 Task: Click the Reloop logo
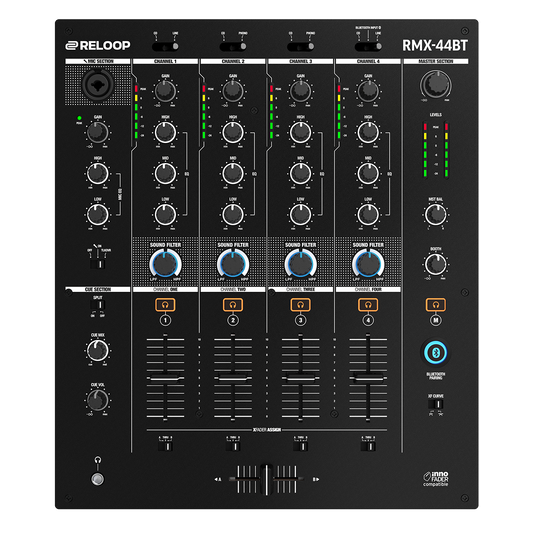(98, 45)
